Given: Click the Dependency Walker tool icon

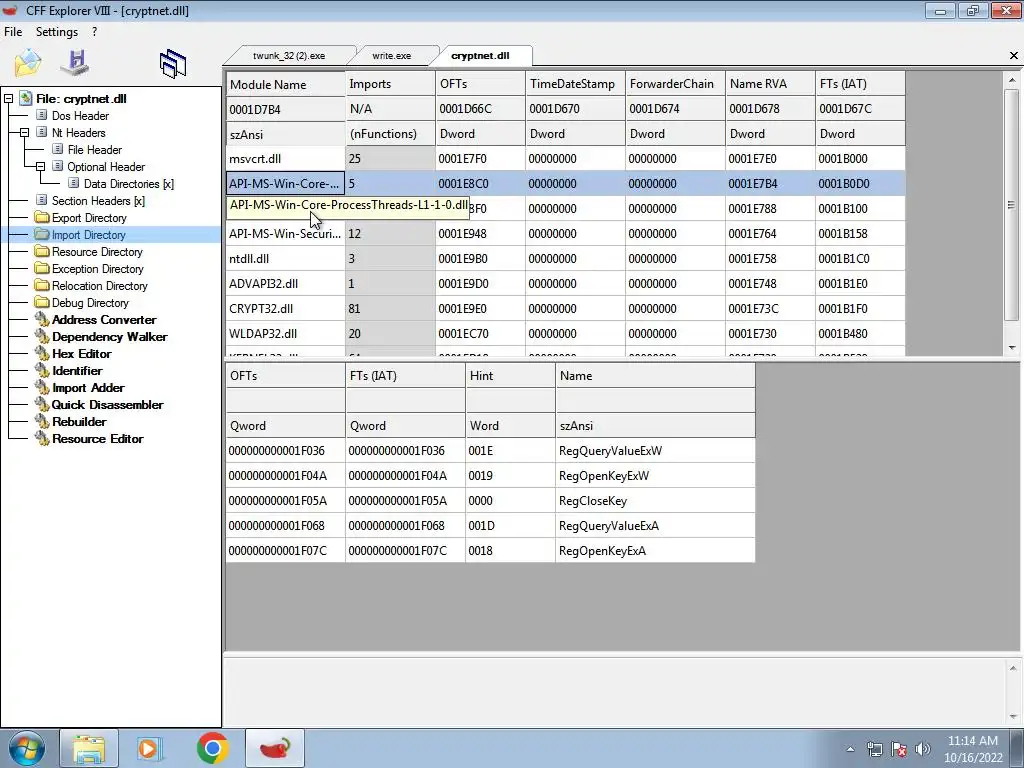Looking at the screenshot, I should click(42, 336).
